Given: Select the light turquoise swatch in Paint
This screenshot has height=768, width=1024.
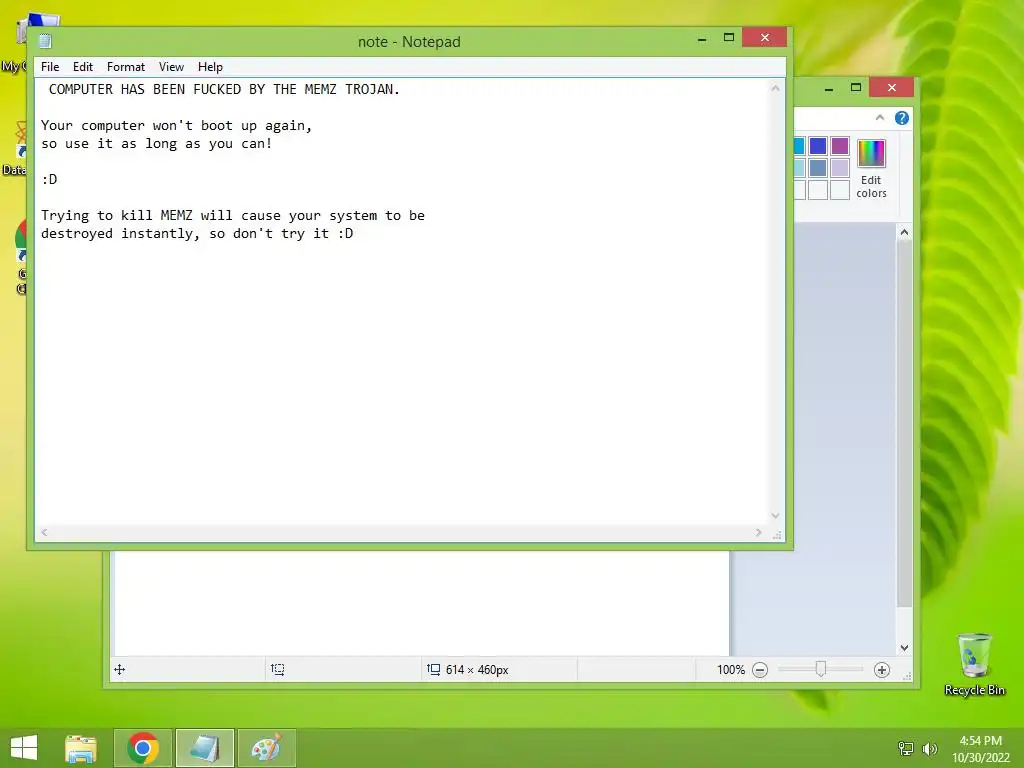Looking at the screenshot, I should pos(799,168).
